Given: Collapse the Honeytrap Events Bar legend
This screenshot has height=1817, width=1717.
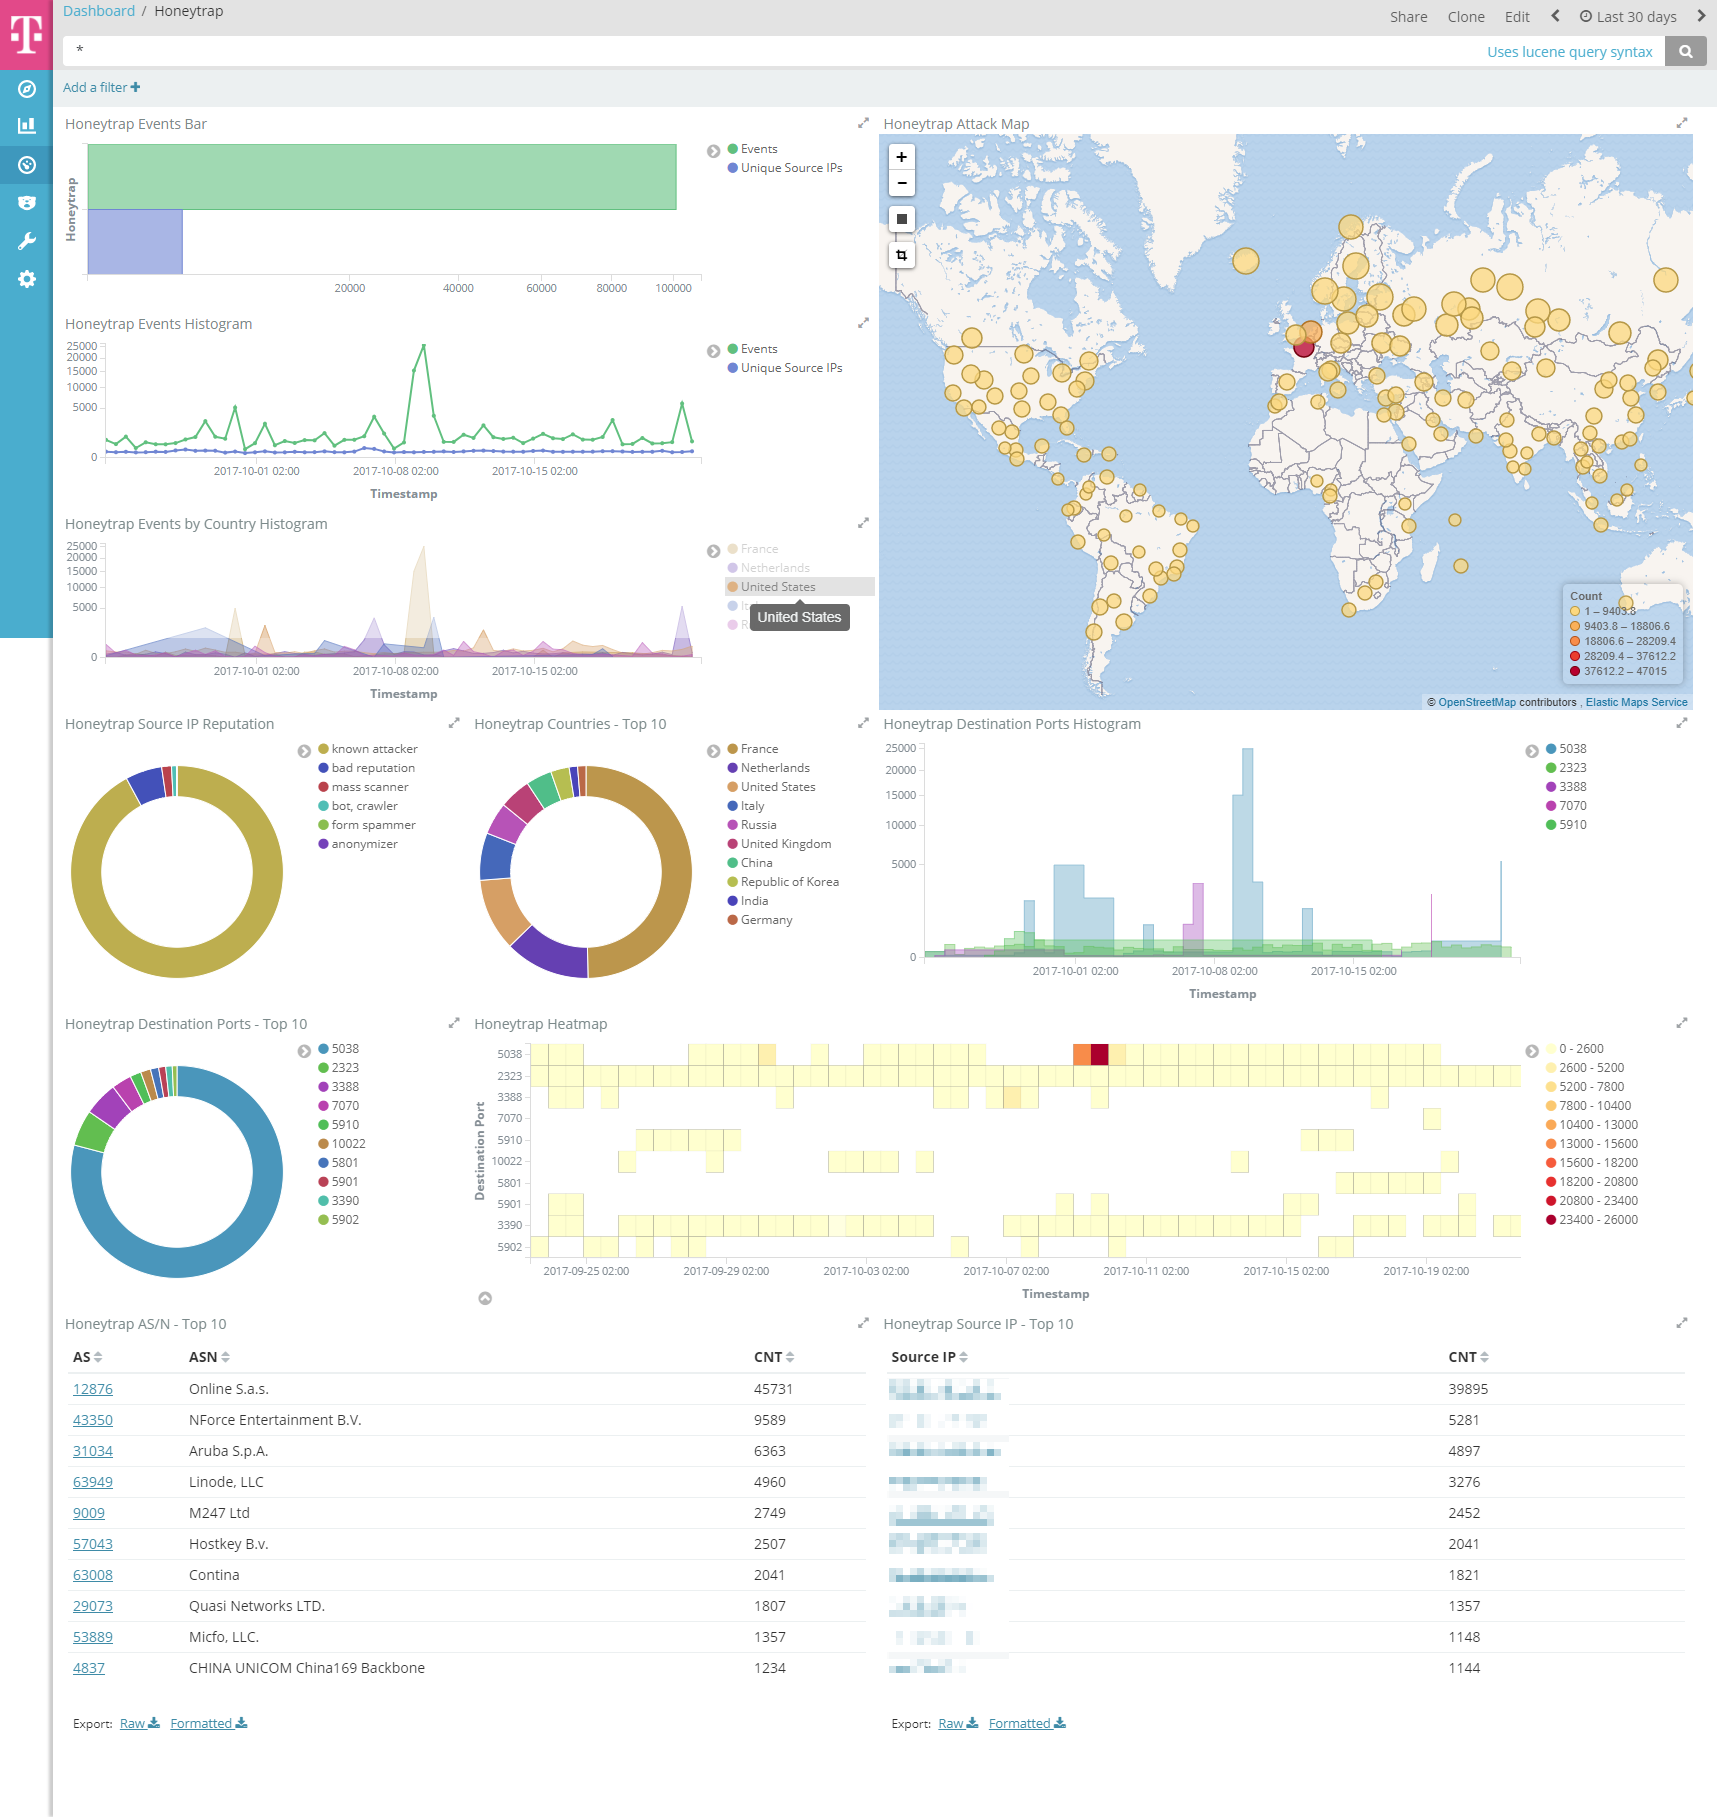Looking at the screenshot, I should (713, 151).
